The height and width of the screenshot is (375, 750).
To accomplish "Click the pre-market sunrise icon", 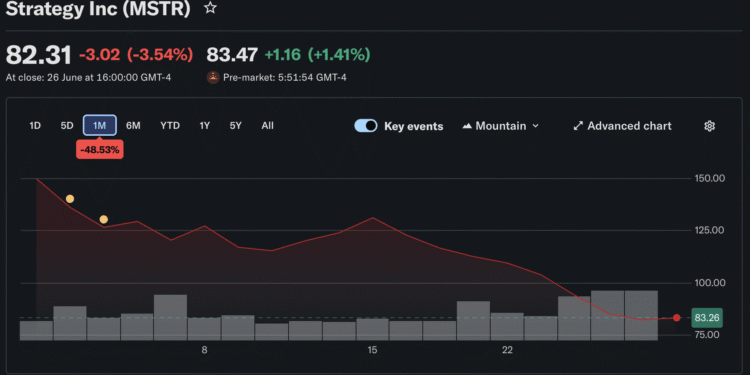I will click(x=213, y=77).
